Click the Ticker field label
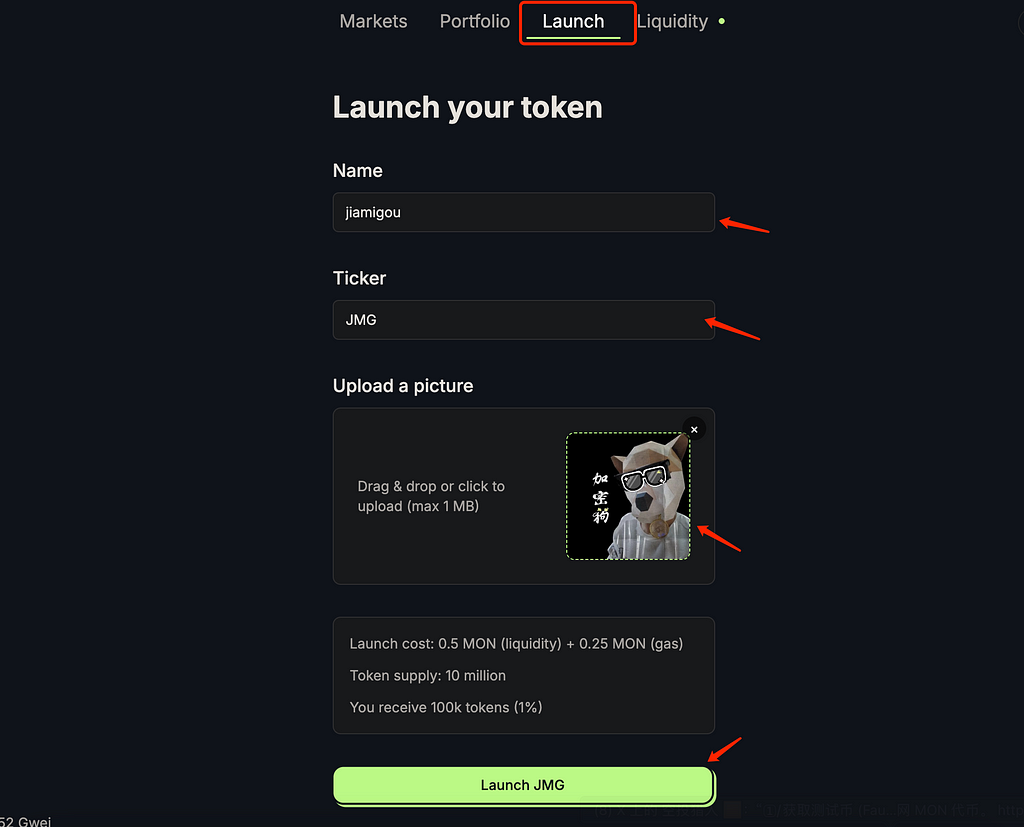The image size is (1024, 827). point(359,278)
